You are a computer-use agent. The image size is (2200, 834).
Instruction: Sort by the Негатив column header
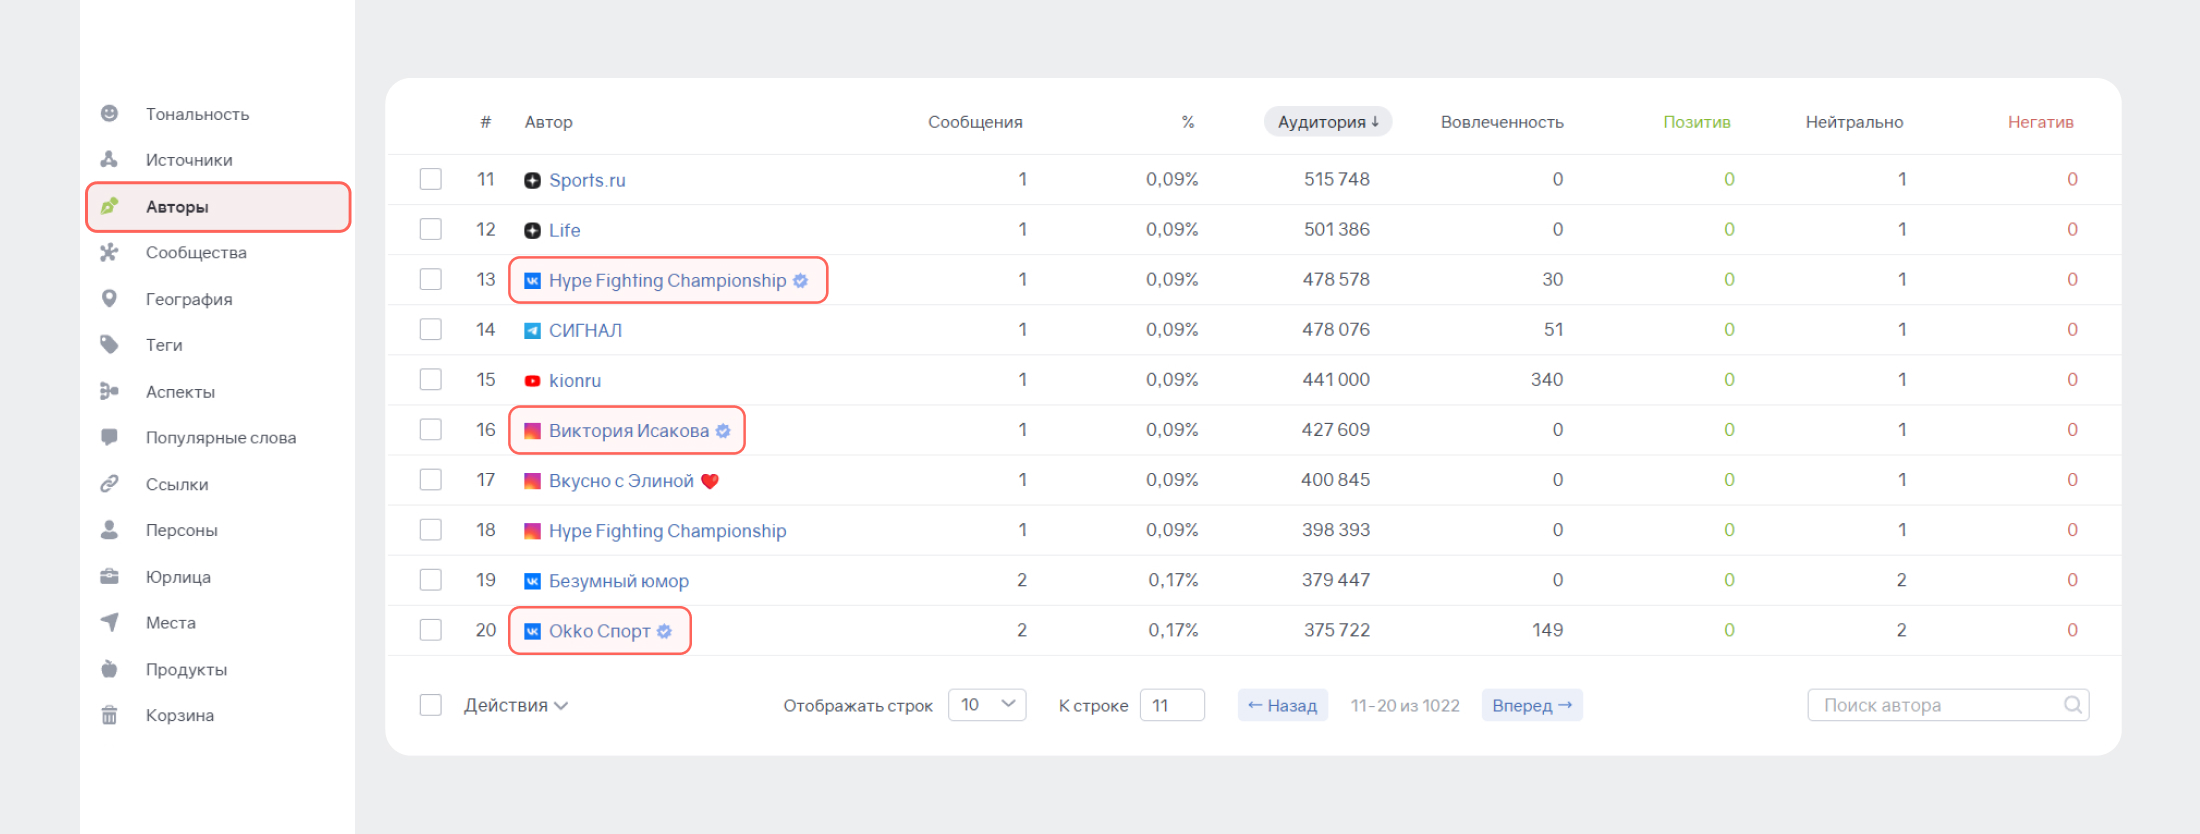coord(2041,122)
